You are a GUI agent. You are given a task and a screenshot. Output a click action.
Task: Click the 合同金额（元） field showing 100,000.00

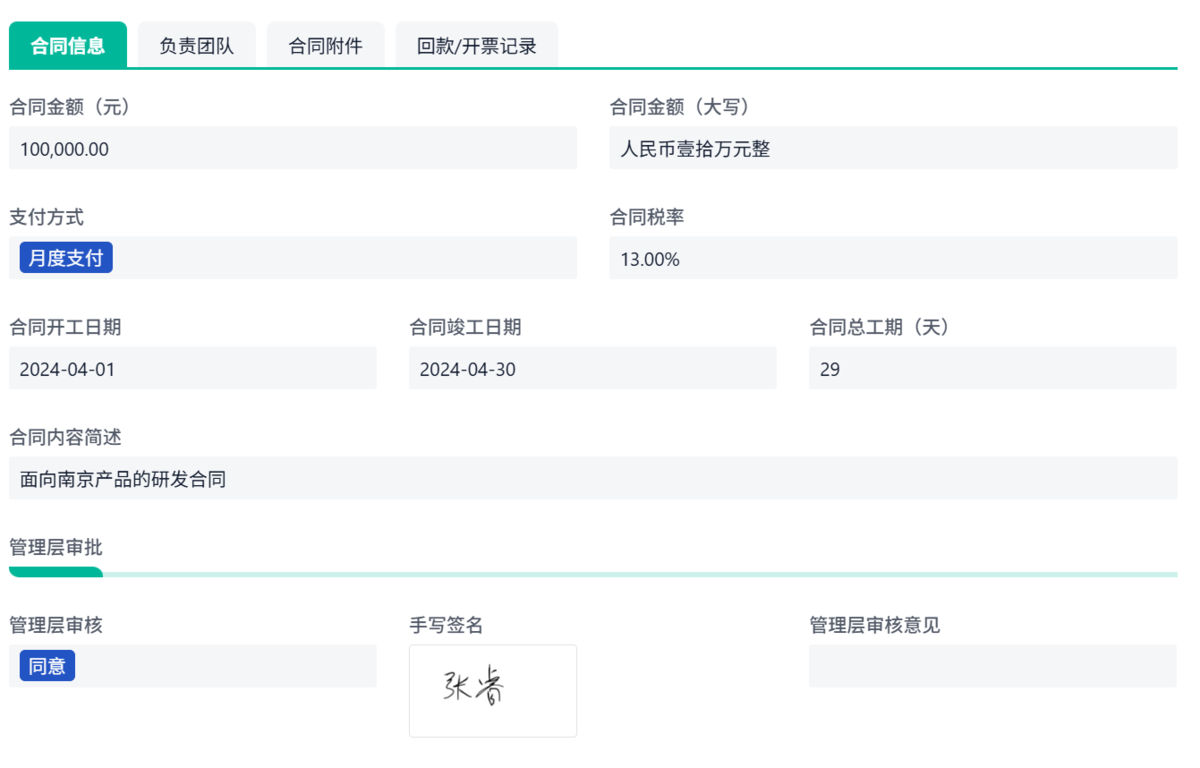[293, 149]
